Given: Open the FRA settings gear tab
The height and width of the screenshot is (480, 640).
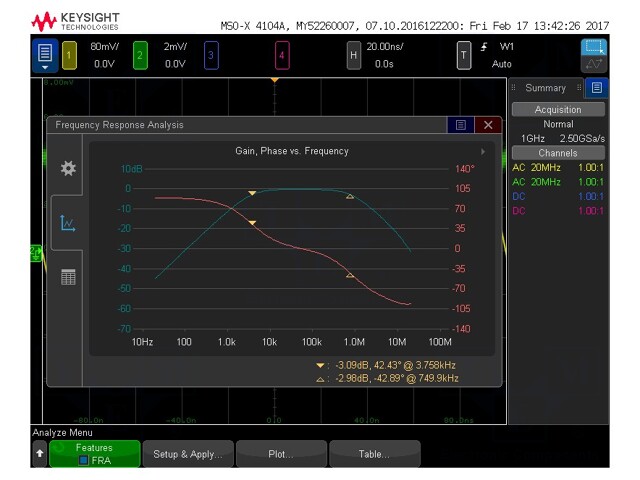Looking at the screenshot, I should pyautogui.click(x=68, y=168).
